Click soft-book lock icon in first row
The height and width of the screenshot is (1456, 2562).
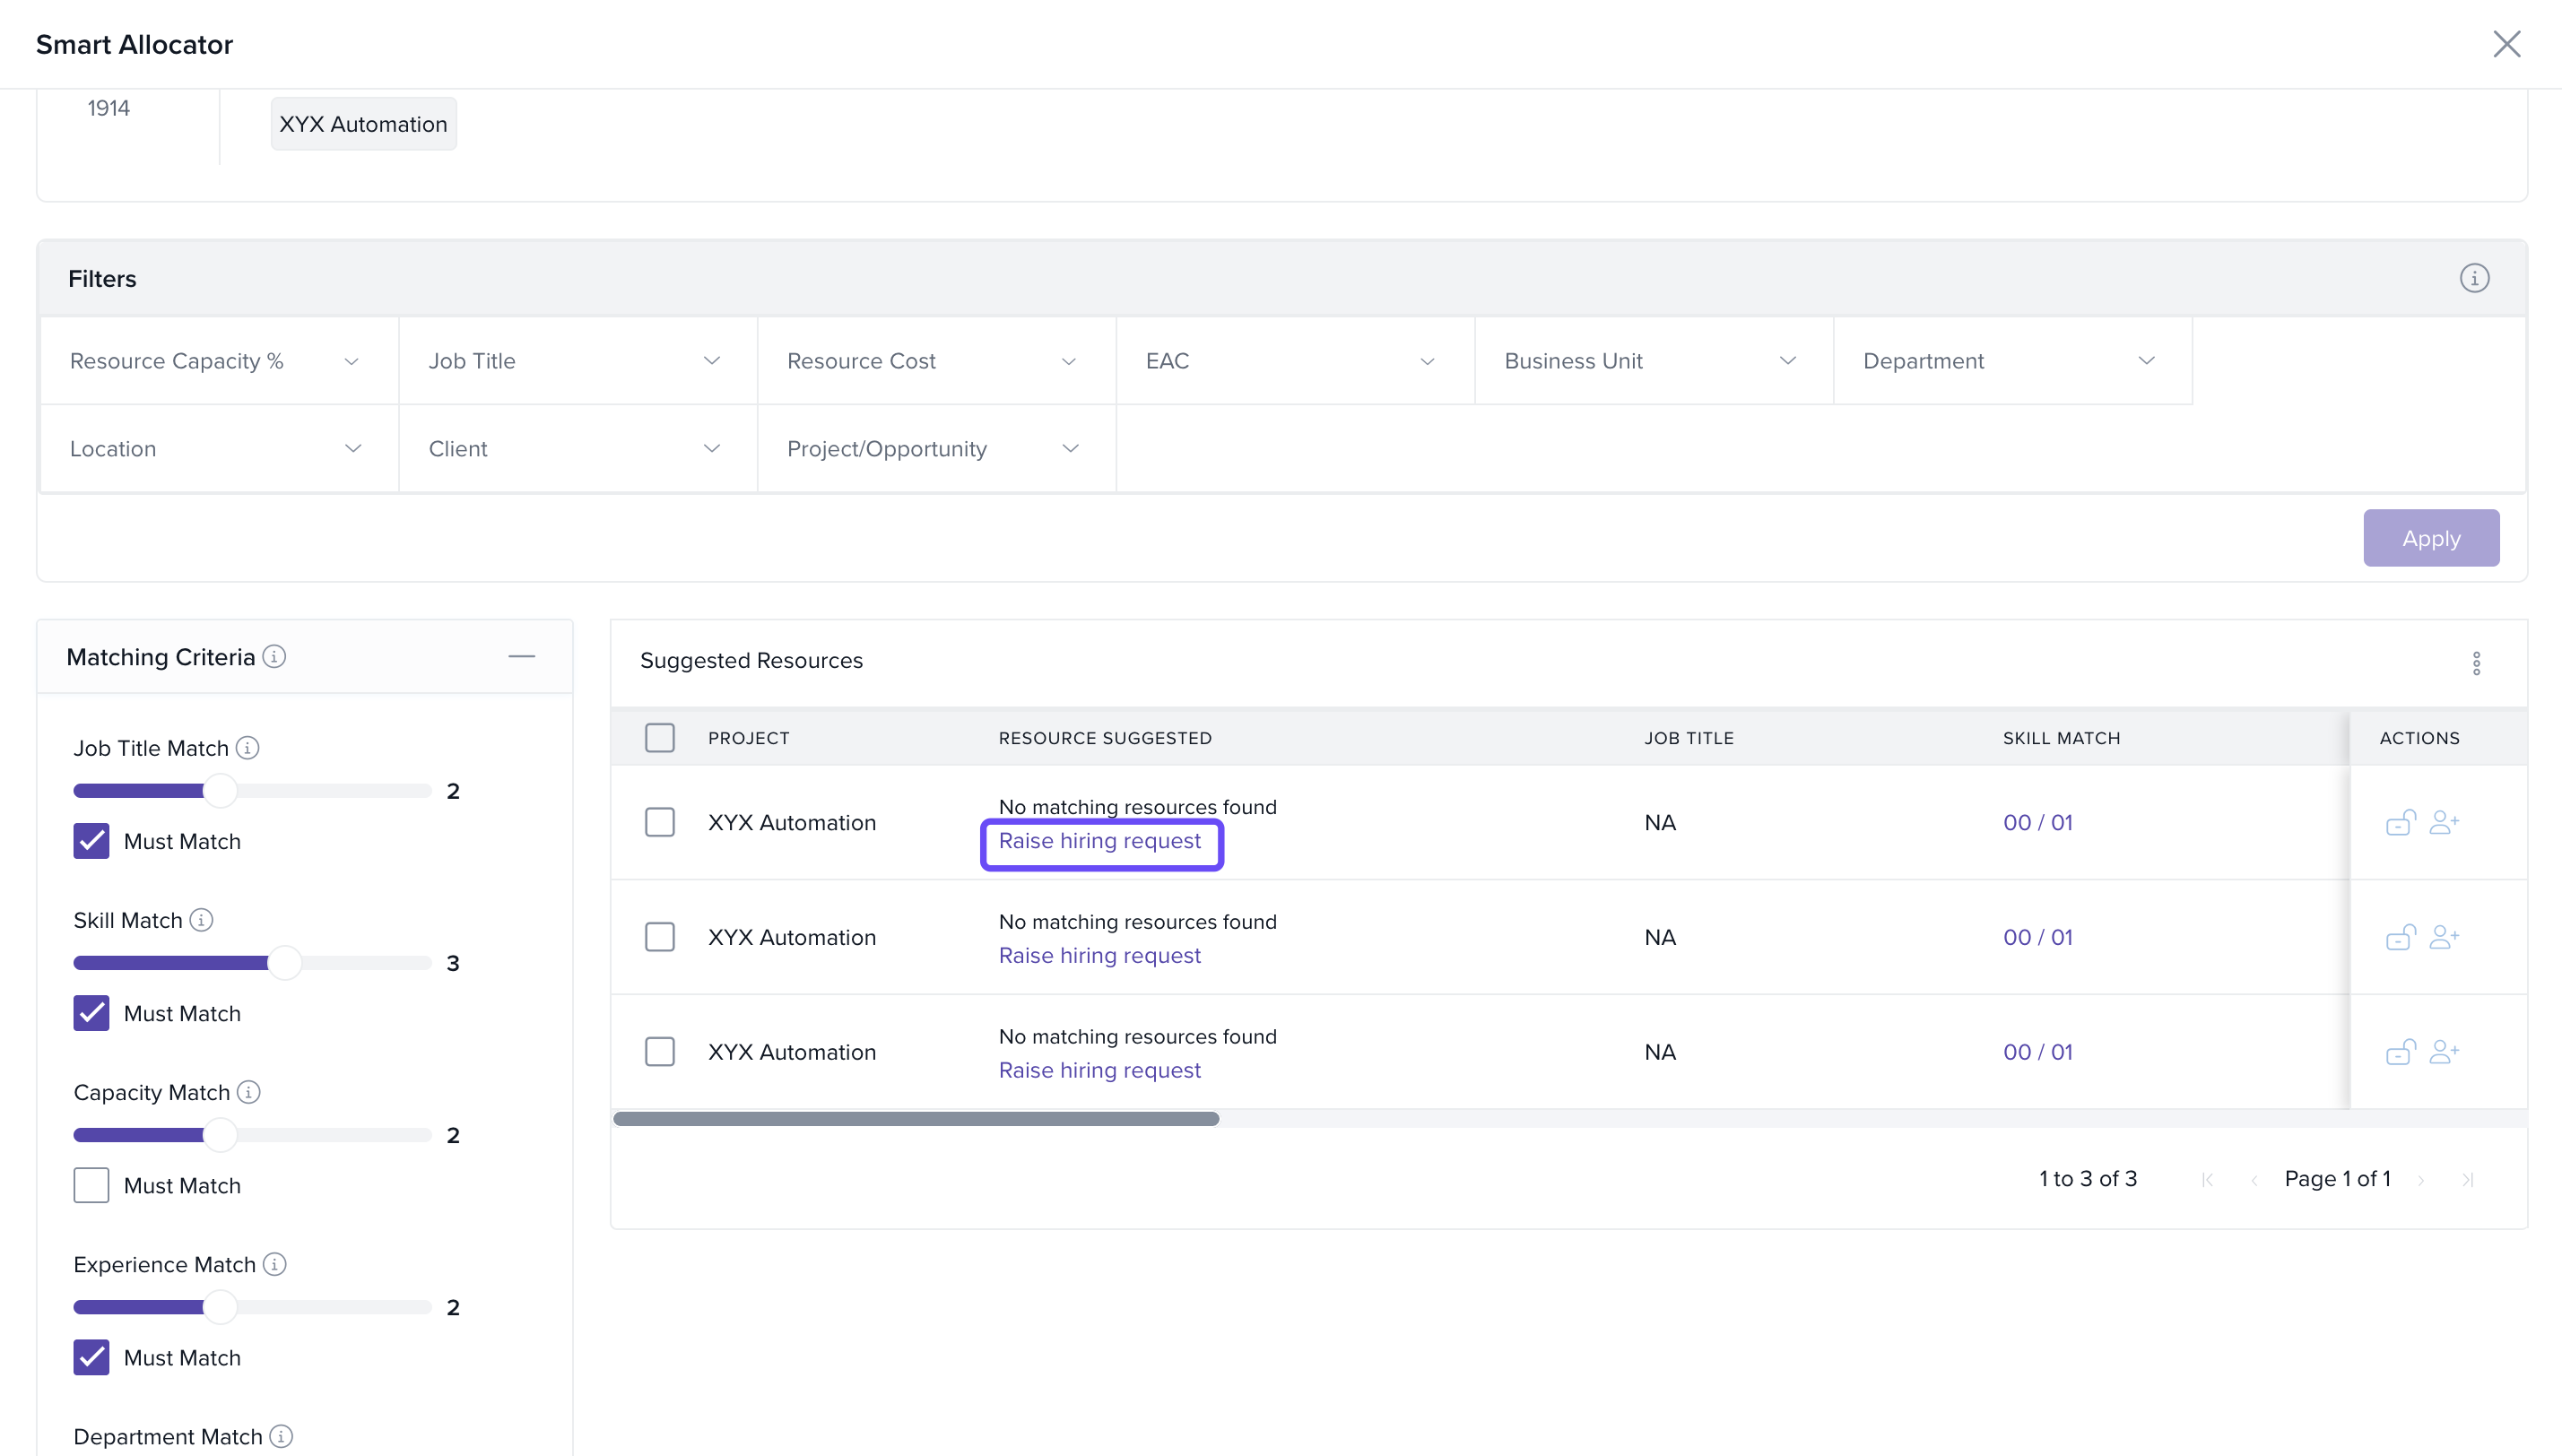(x=2400, y=822)
